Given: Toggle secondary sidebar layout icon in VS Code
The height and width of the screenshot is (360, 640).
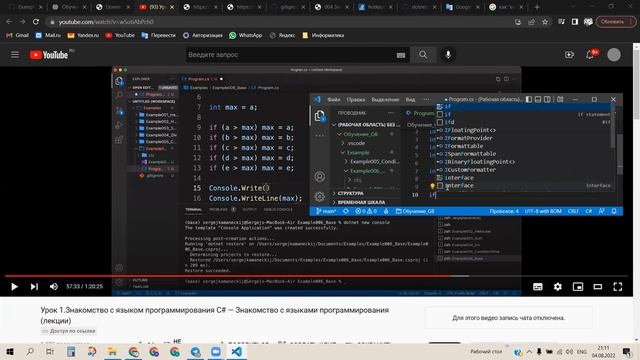Looking at the screenshot, I should 547,99.
